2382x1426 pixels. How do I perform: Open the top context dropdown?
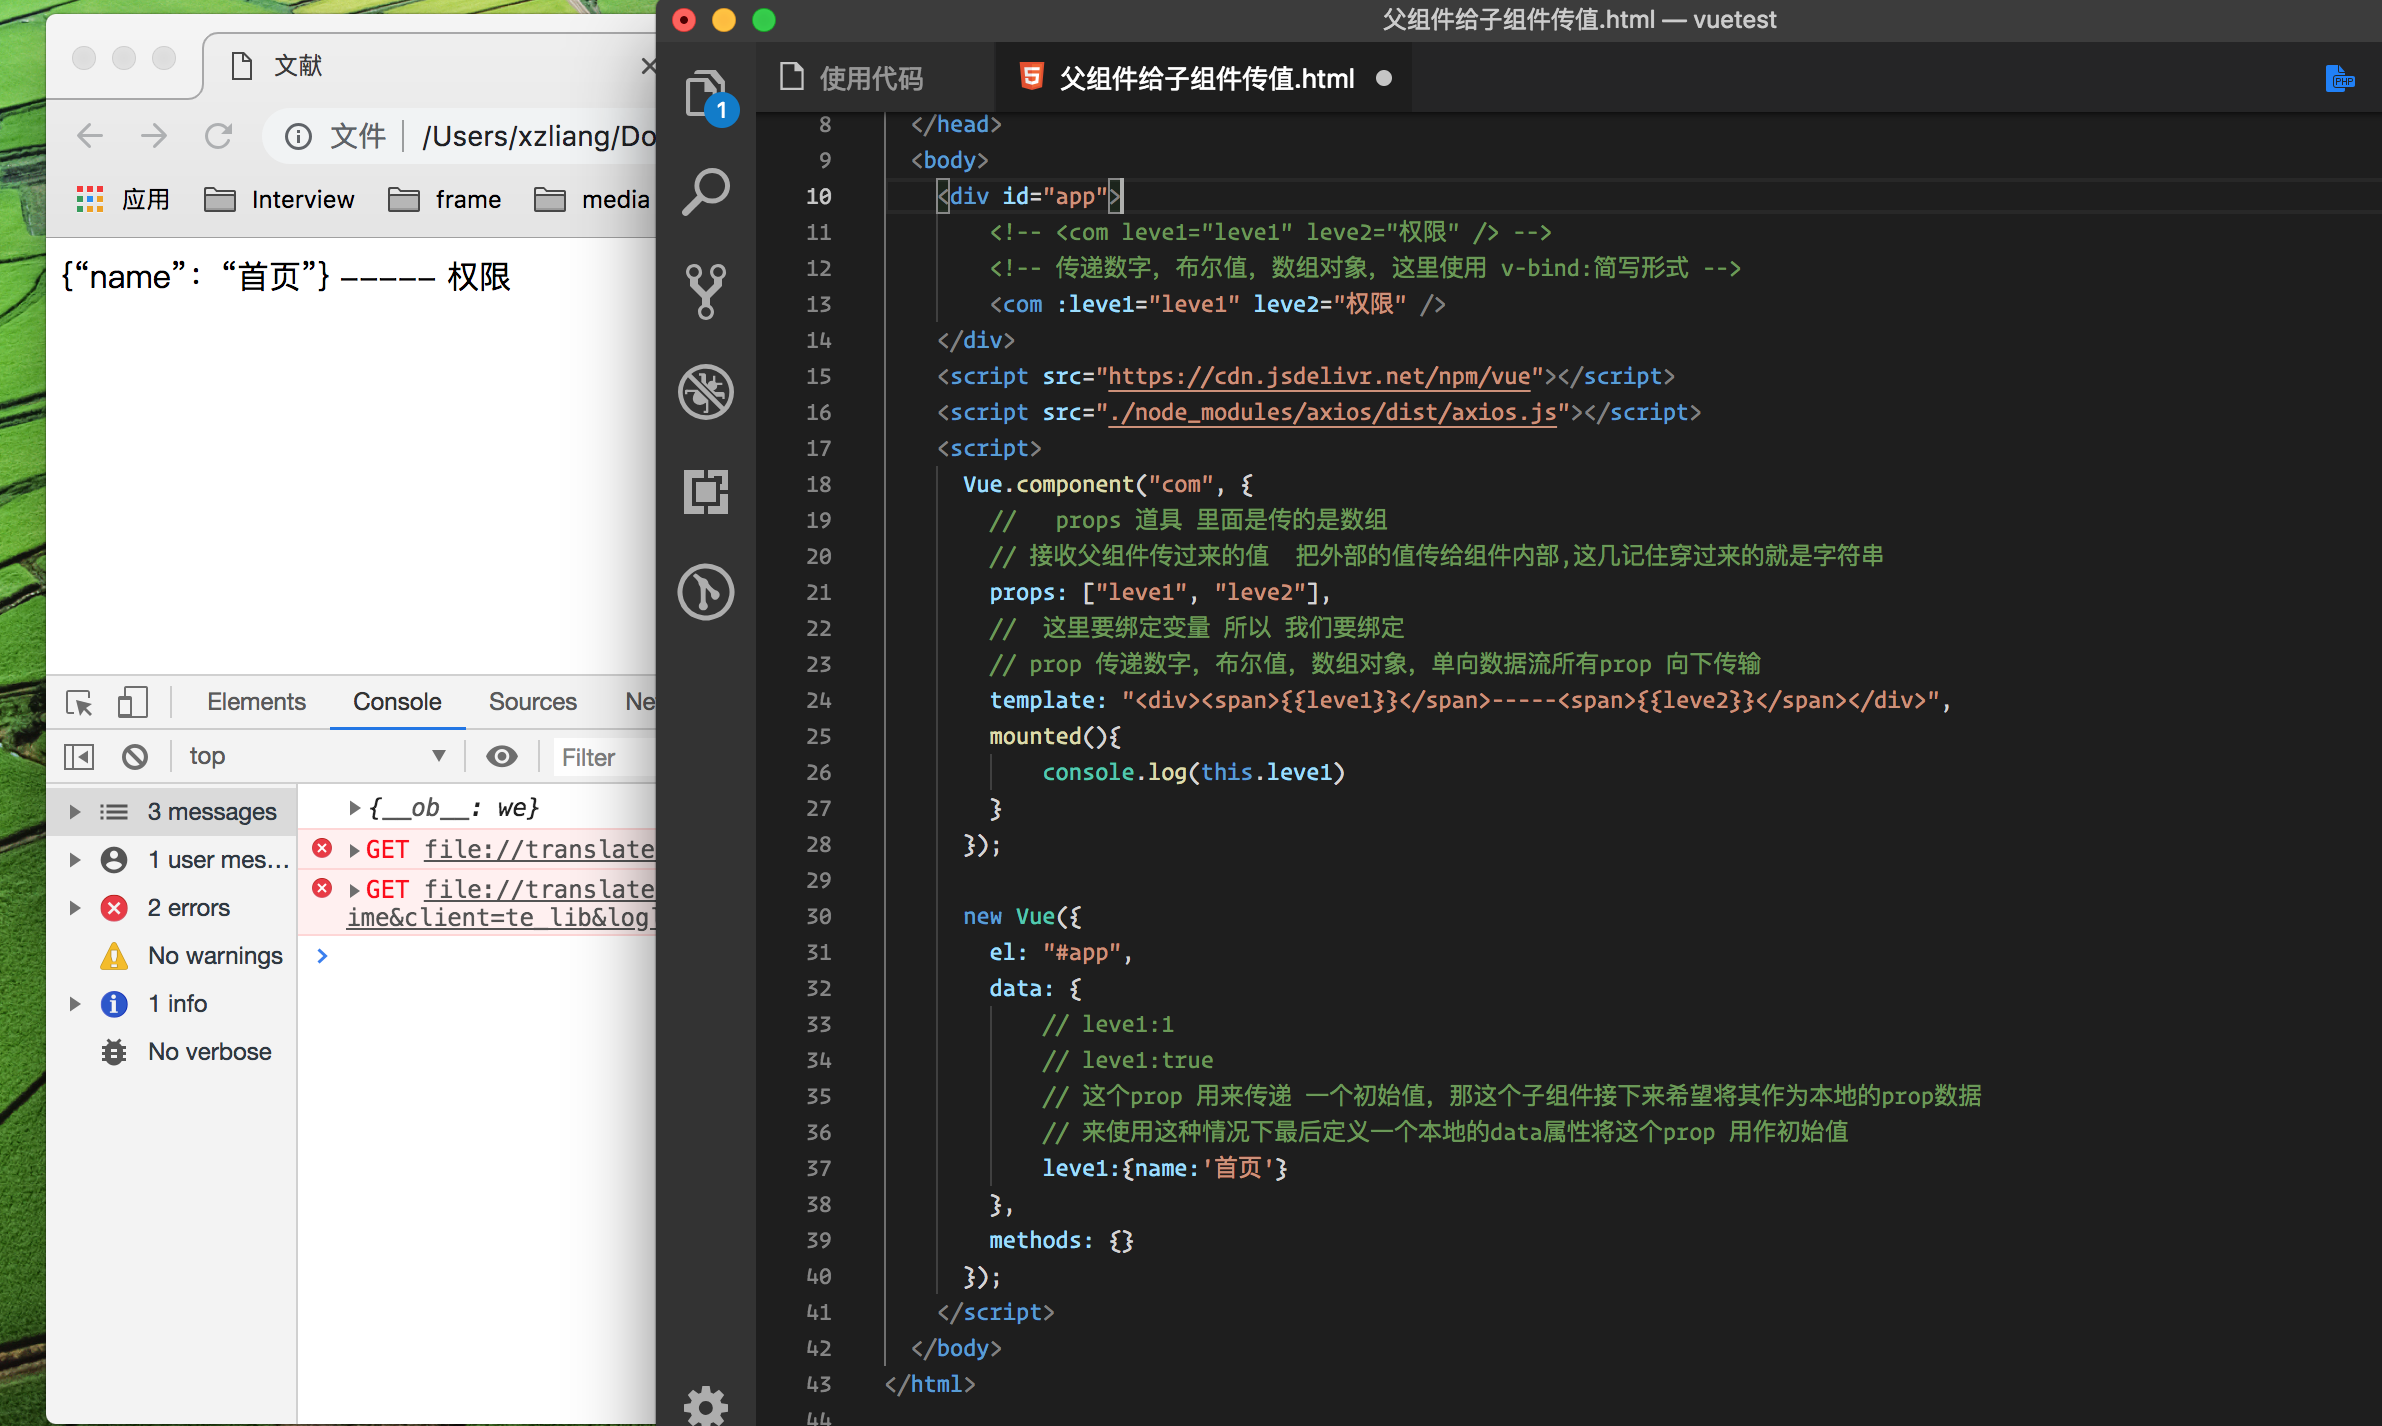317,757
